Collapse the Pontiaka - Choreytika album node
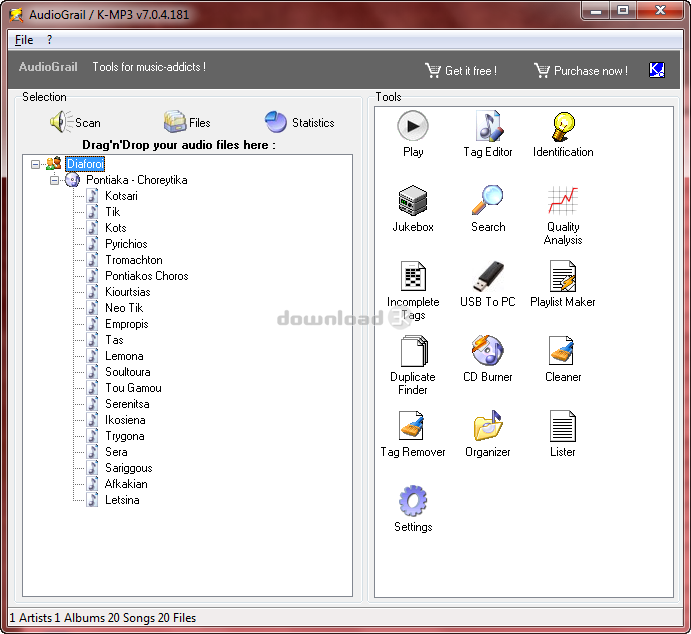This screenshot has width=691, height=634. 54,180
